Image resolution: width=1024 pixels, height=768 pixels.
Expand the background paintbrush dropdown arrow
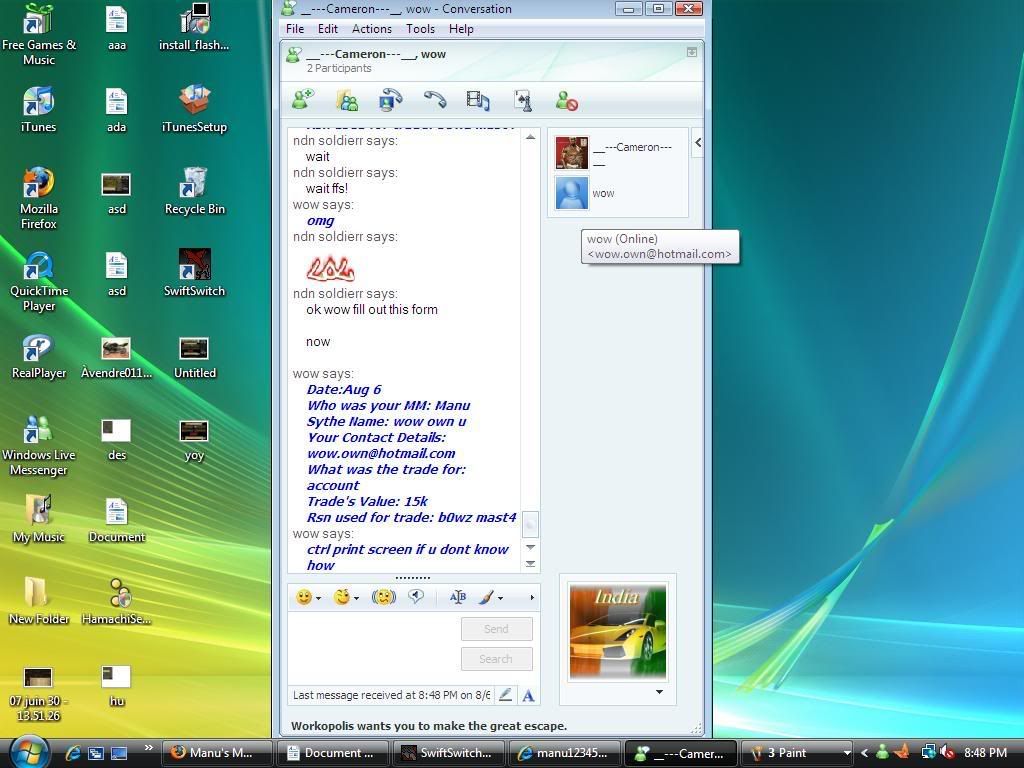click(500, 598)
